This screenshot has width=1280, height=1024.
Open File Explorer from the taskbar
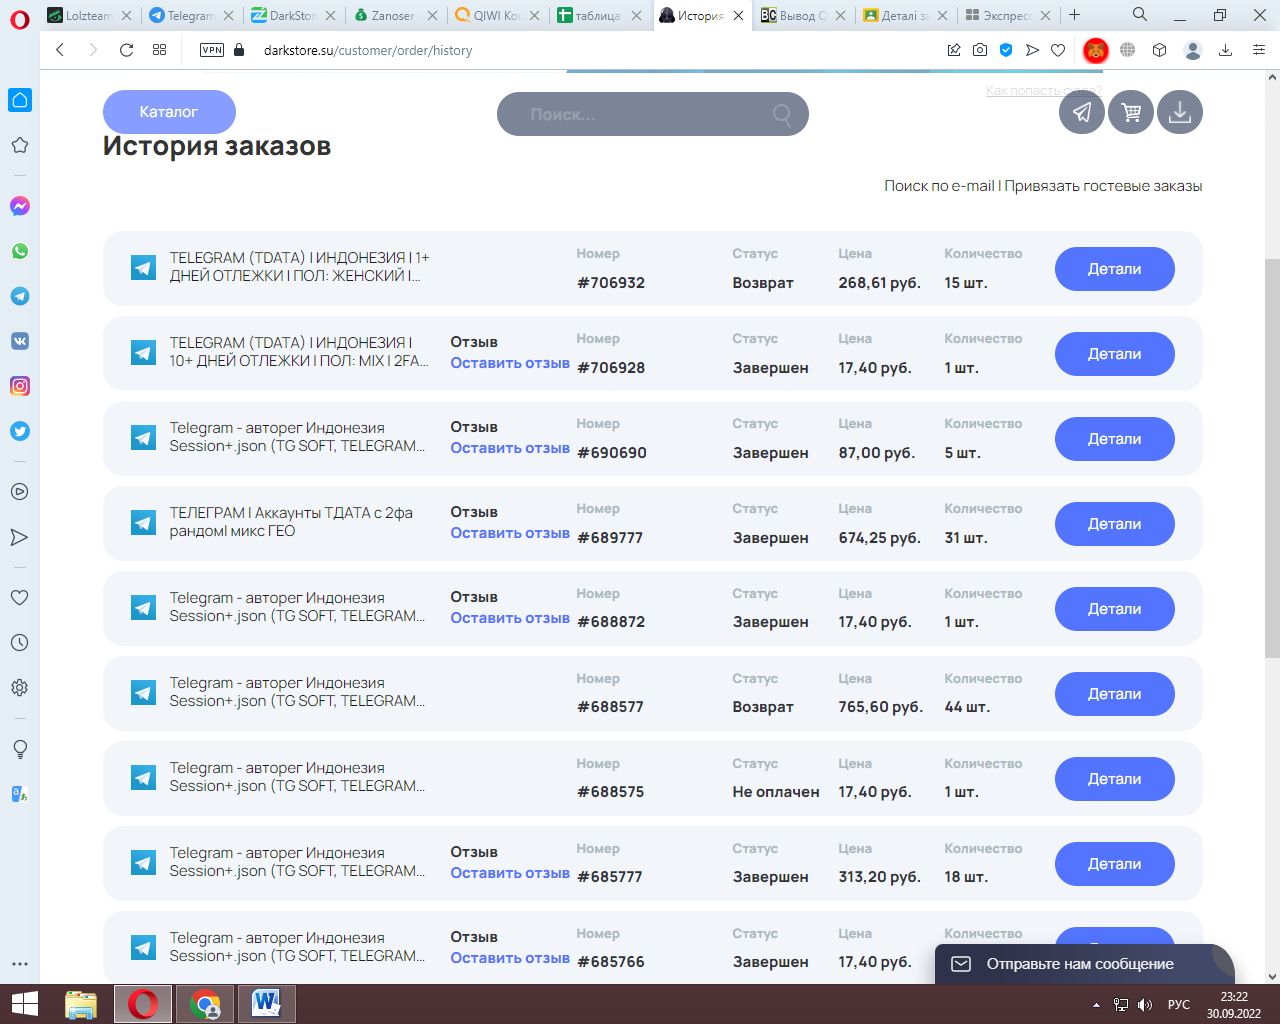tap(81, 1004)
